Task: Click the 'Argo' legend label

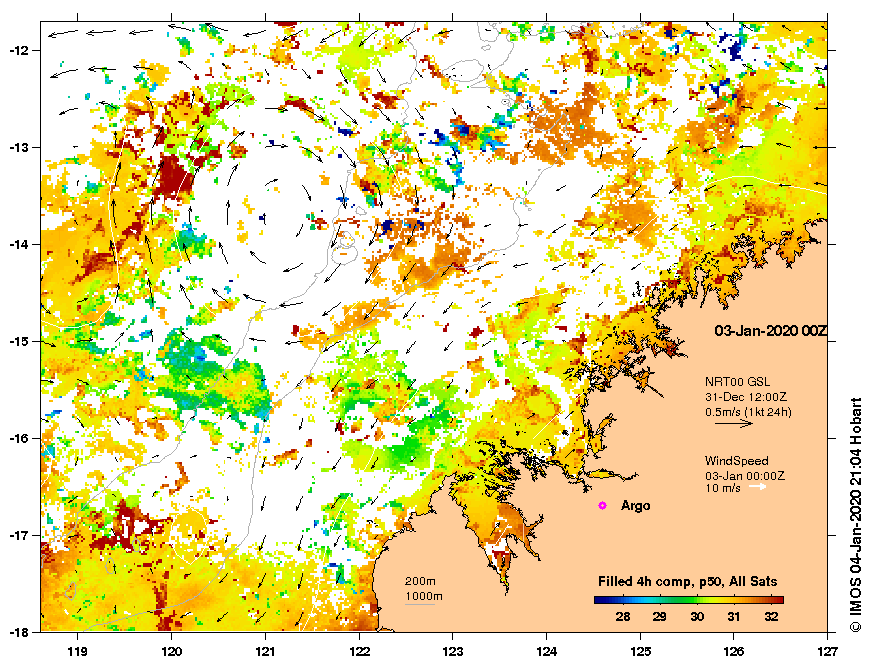Action: coord(635,505)
